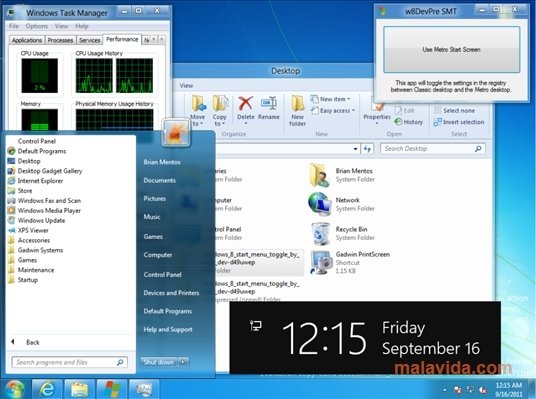Click the Edit item in Open group
The width and height of the screenshot is (536, 399).
[405, 110]
